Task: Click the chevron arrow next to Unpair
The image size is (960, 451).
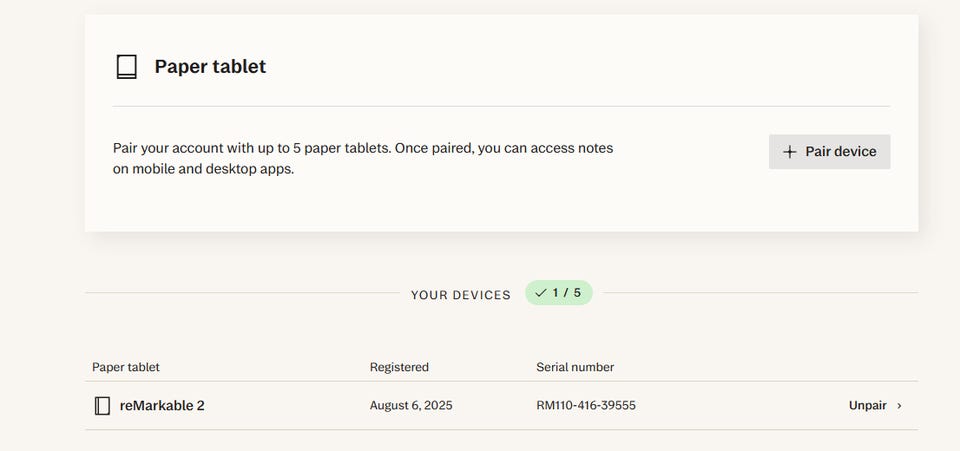Action: 900,406
